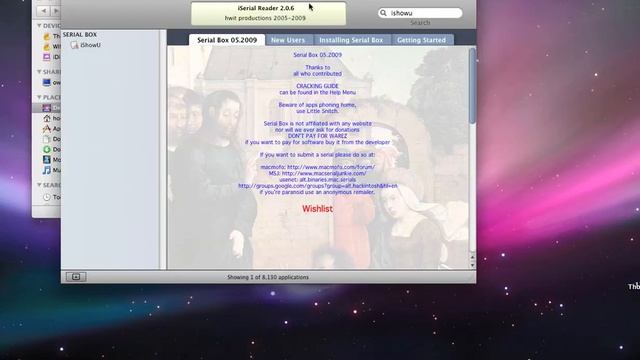The image size is (640, 360).
Task: Click Finder window forward arrow button
Action: 56,11
